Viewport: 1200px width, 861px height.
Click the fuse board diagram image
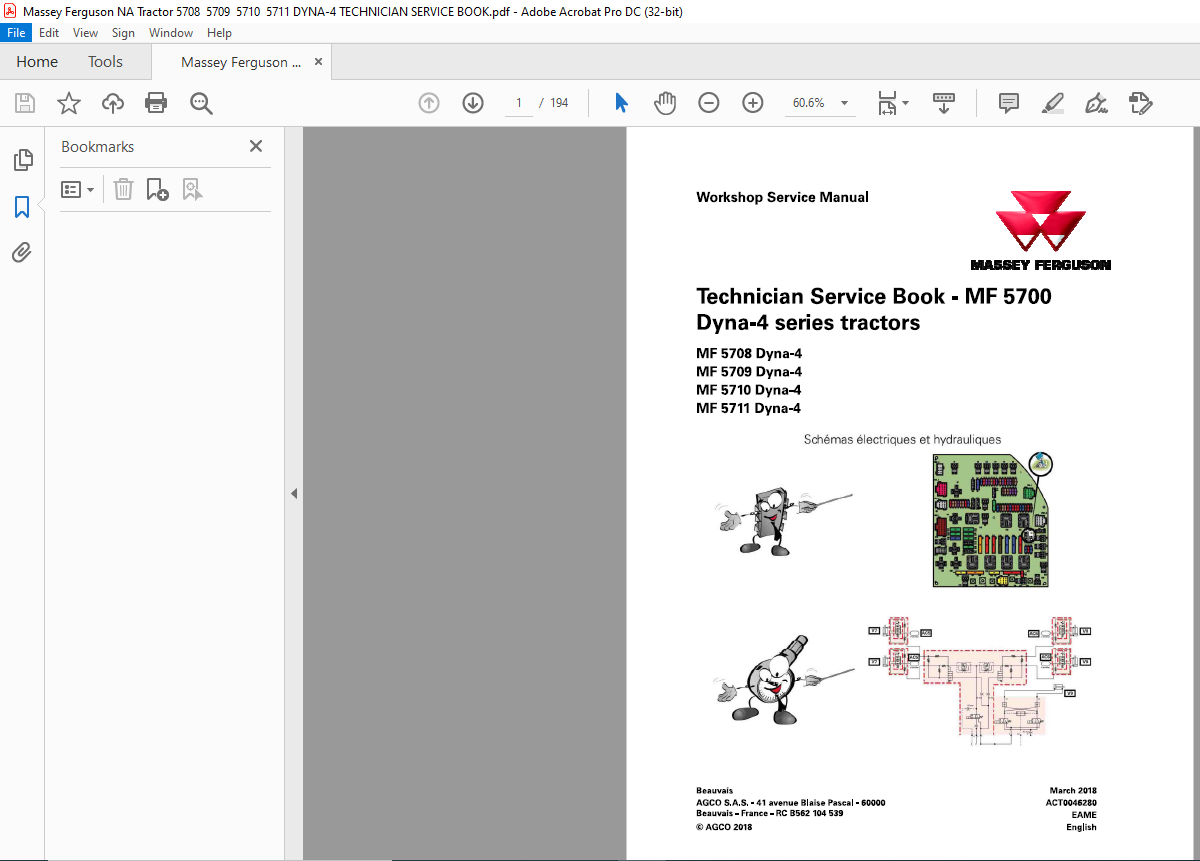click(x=993, y=520)
